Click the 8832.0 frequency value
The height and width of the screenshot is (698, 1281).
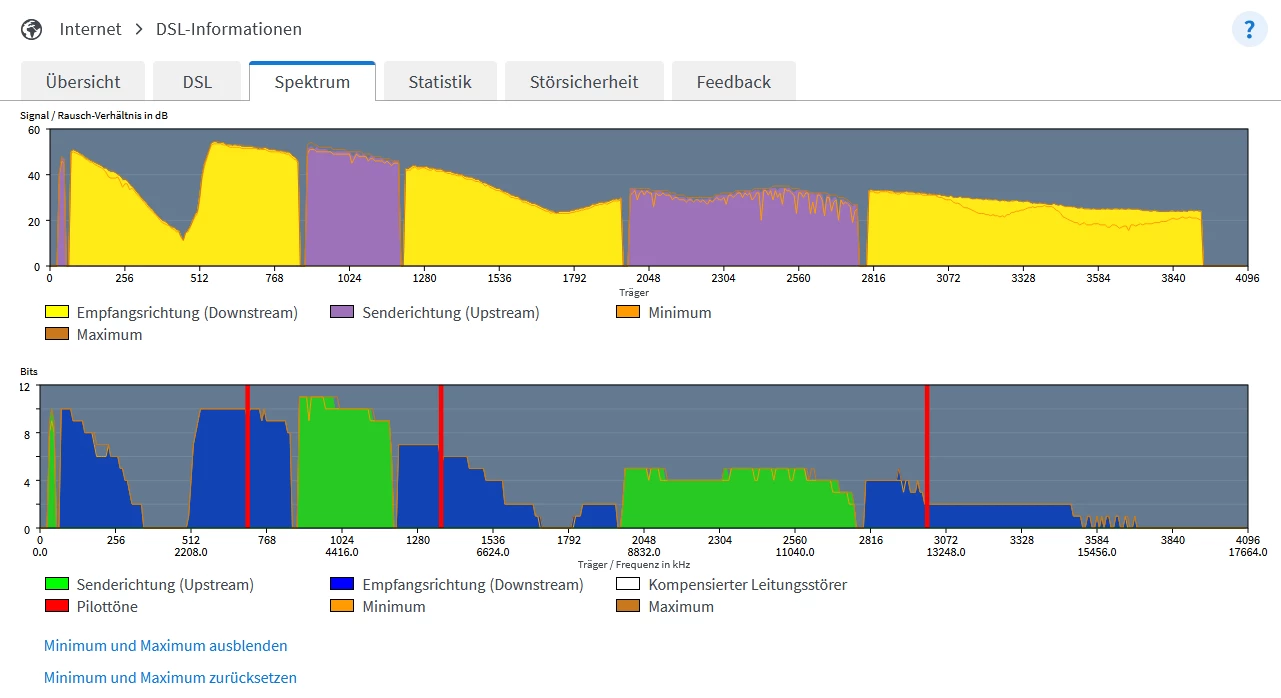644,552
